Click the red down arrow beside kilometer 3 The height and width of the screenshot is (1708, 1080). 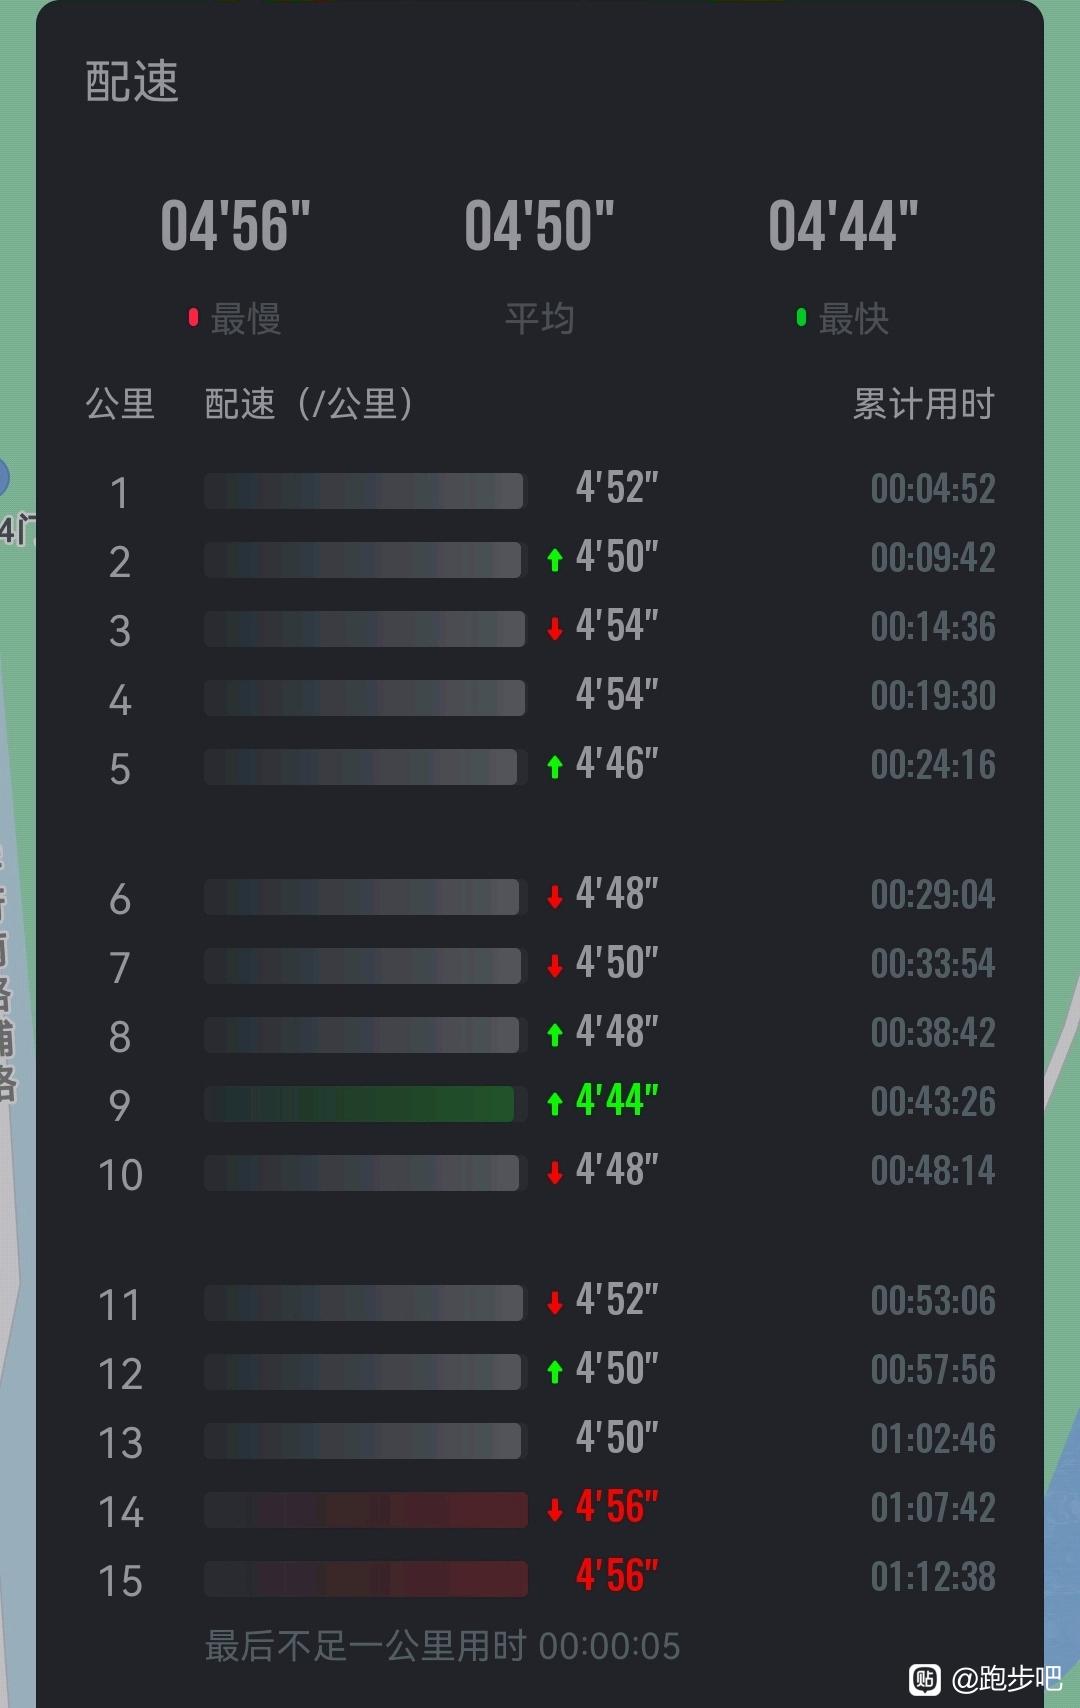(x=555, y=629)
